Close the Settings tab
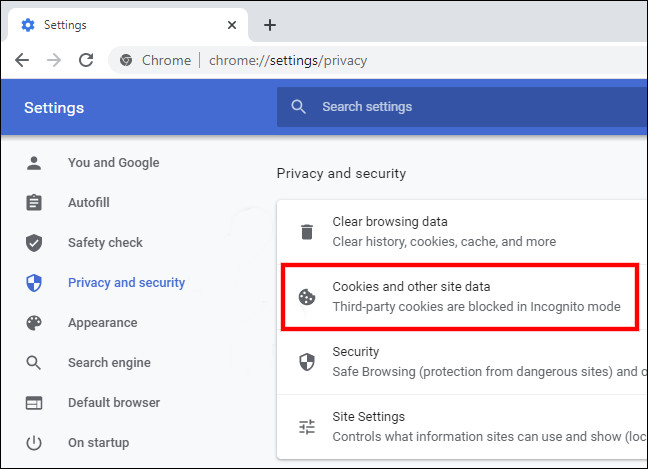 (232, 25)
